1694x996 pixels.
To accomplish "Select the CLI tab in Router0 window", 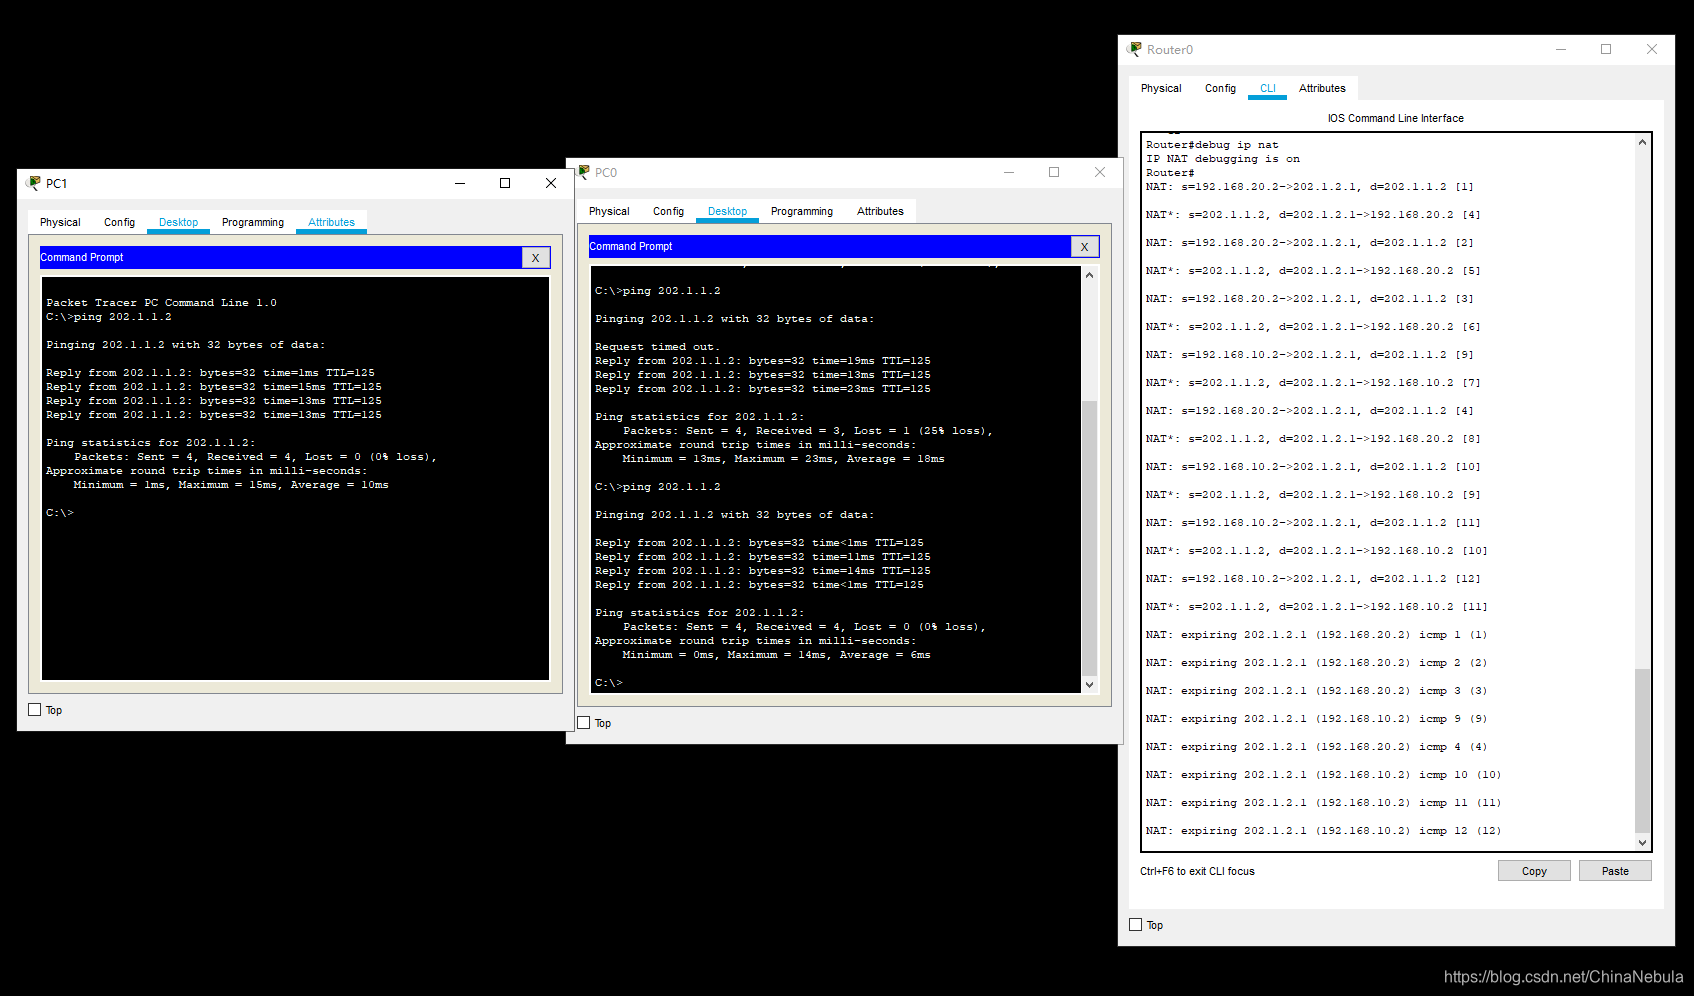I will pos(1268,88).
